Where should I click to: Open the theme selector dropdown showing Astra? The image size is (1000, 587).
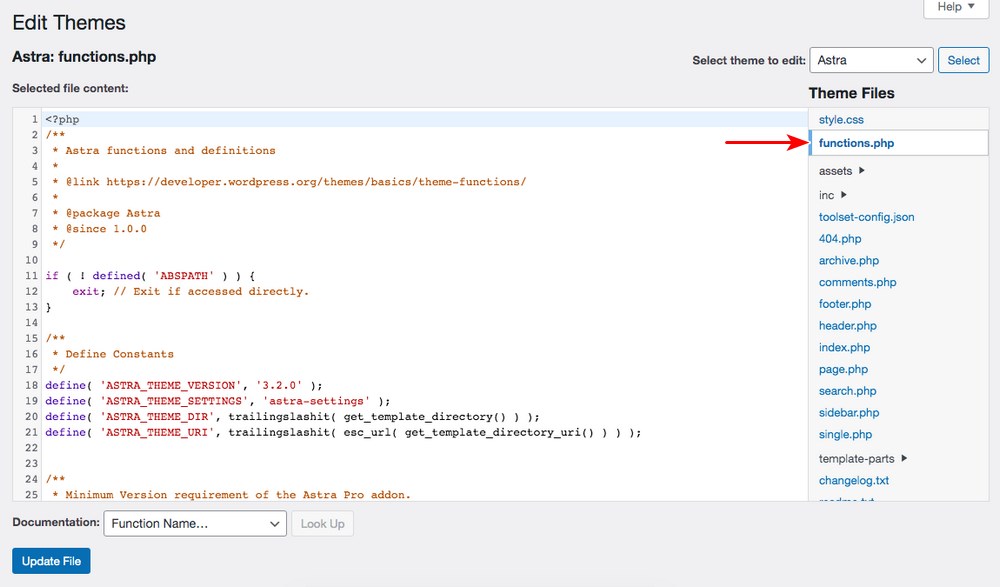pyautogui.click(x=871, y=60)
